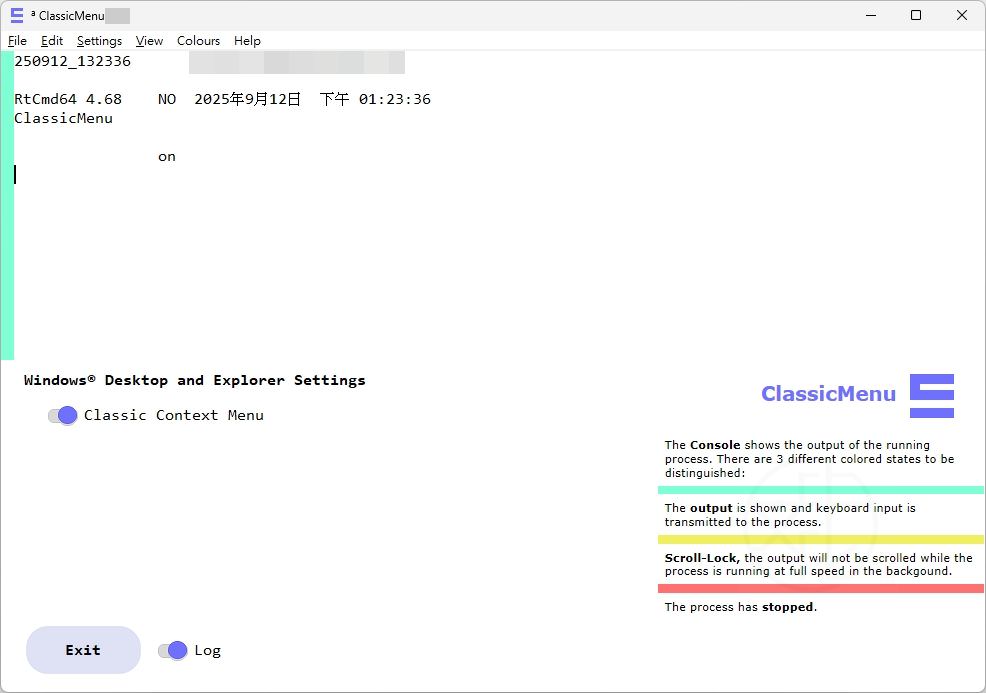This screenshot has height=693, width=986.
Task: Click the red stopped state color bar
Action: click(821, 589)
